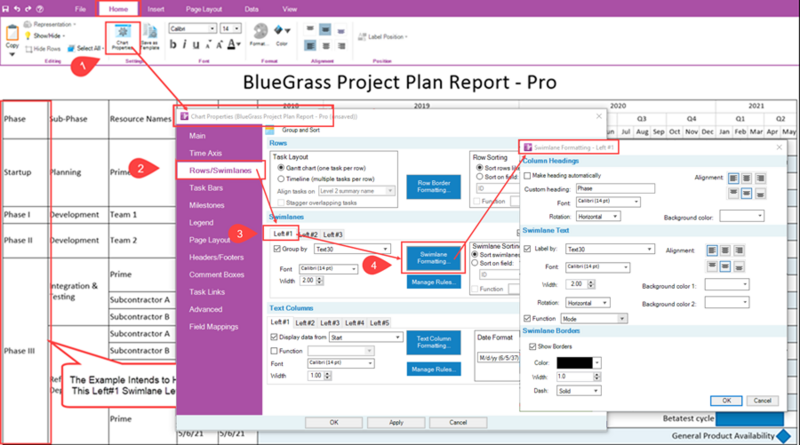Click the Save icon in title bar

(x=6, y=9)
